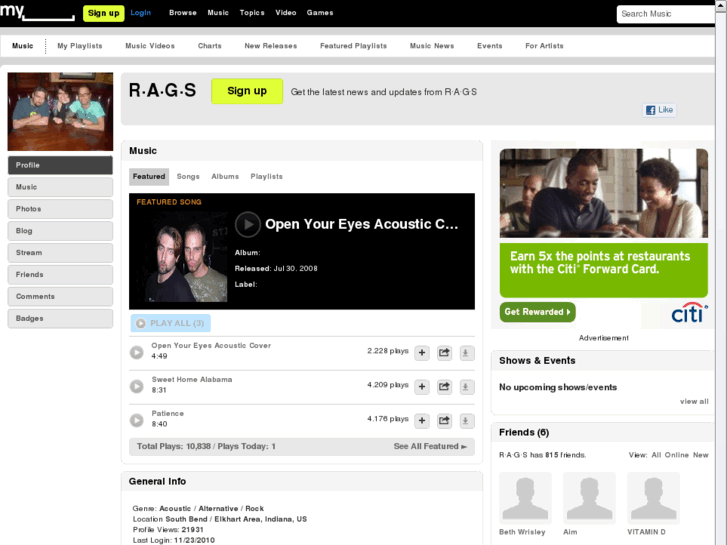Image resolution: width=727 pixels, height=545 pixels.
Task: Open Featured Playlists tab
Action: click(353, 46)
